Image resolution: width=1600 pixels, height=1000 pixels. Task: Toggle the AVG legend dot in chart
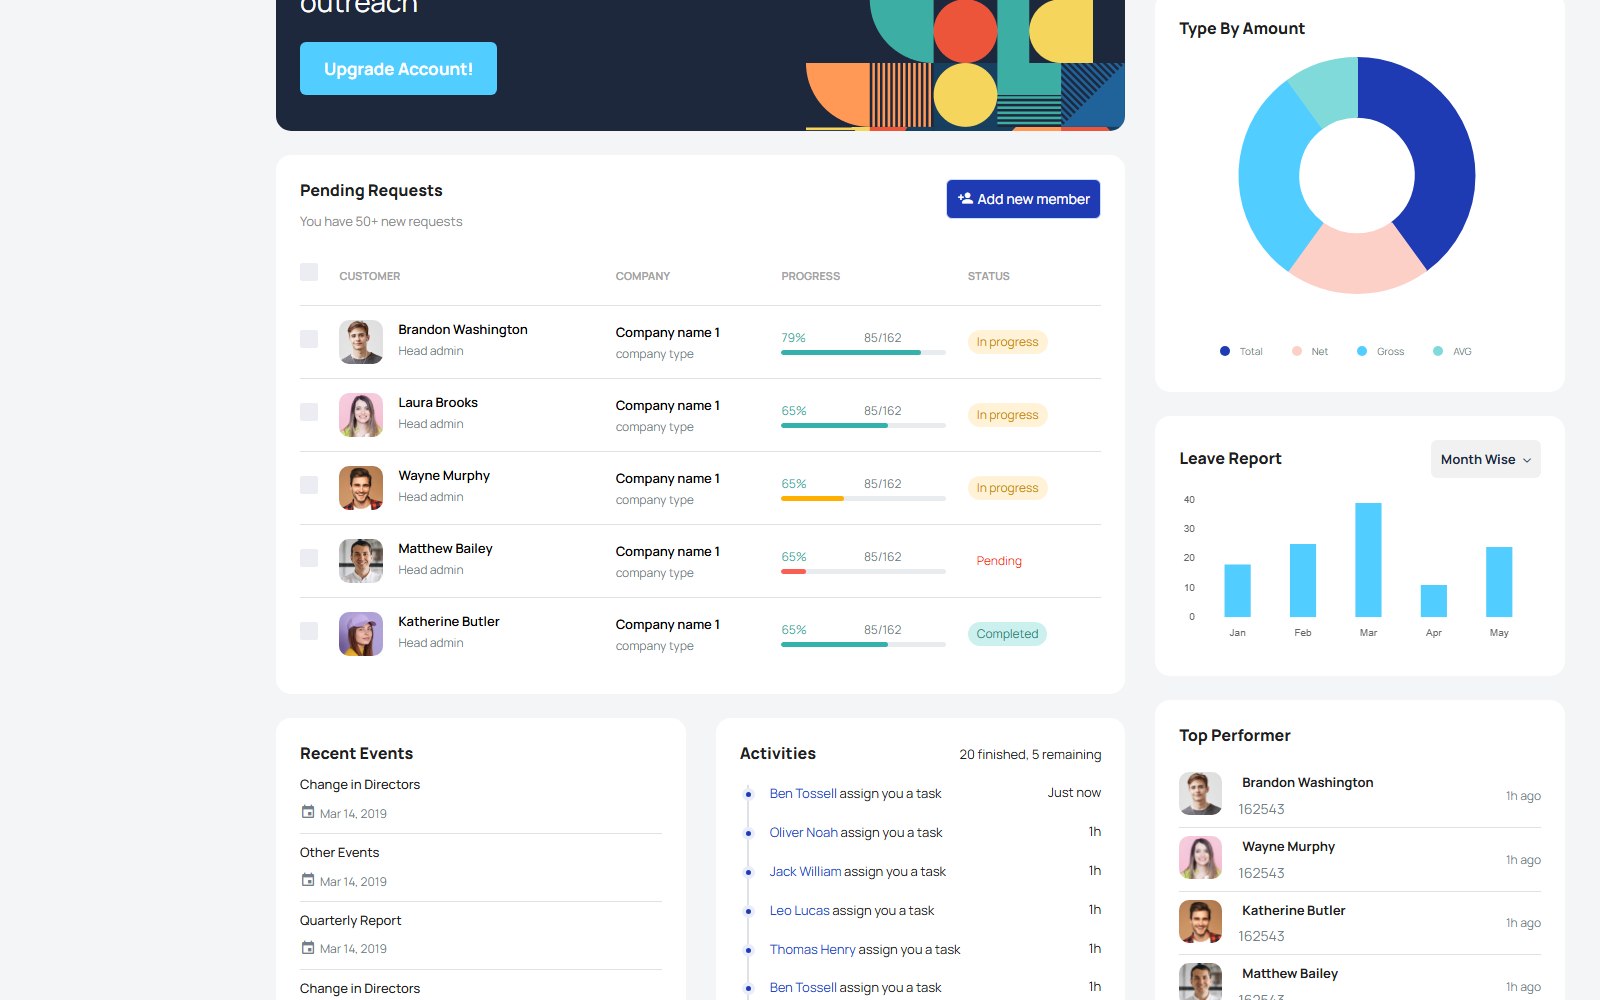click(1438, 351)
